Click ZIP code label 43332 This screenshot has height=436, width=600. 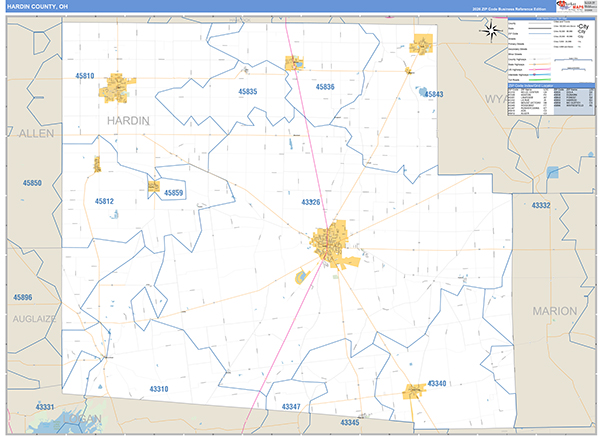point(541,206)
